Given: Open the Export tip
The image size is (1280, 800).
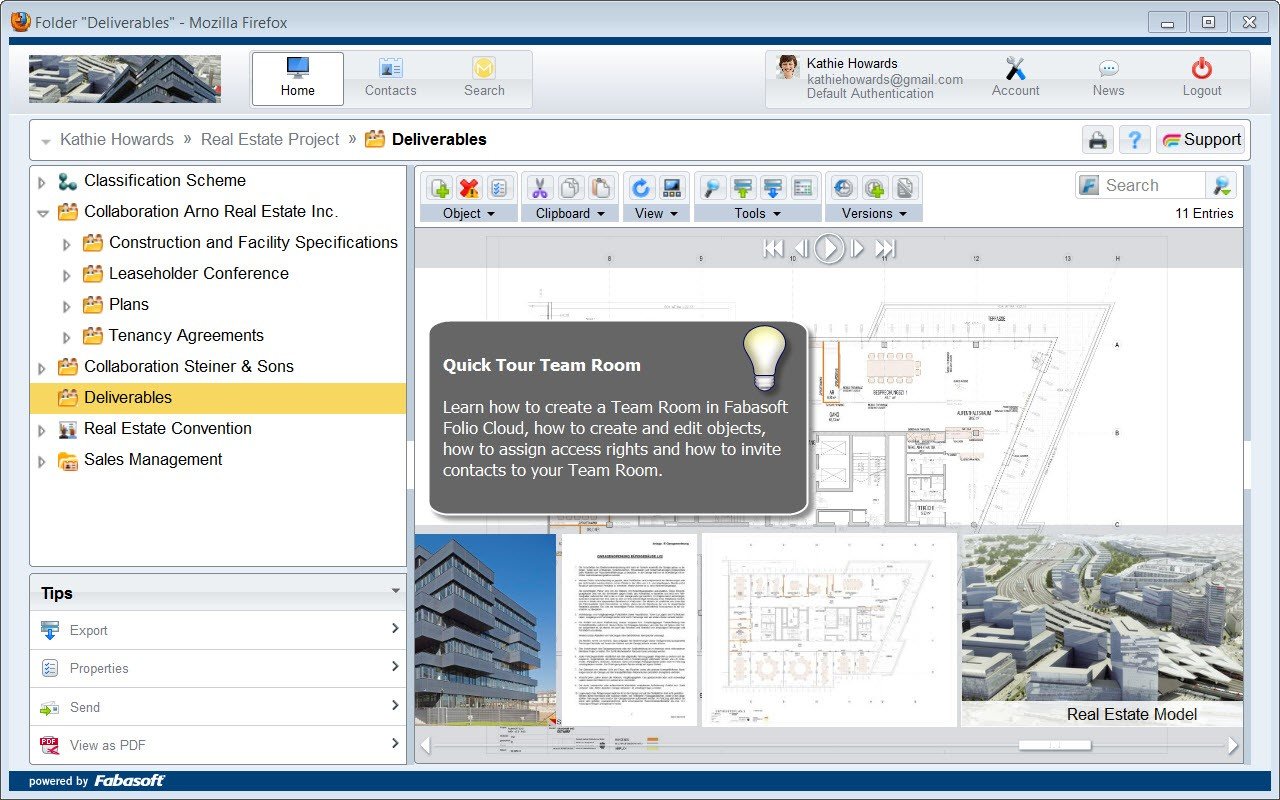Looking at the screenshot, I should [x=218, y=630].
